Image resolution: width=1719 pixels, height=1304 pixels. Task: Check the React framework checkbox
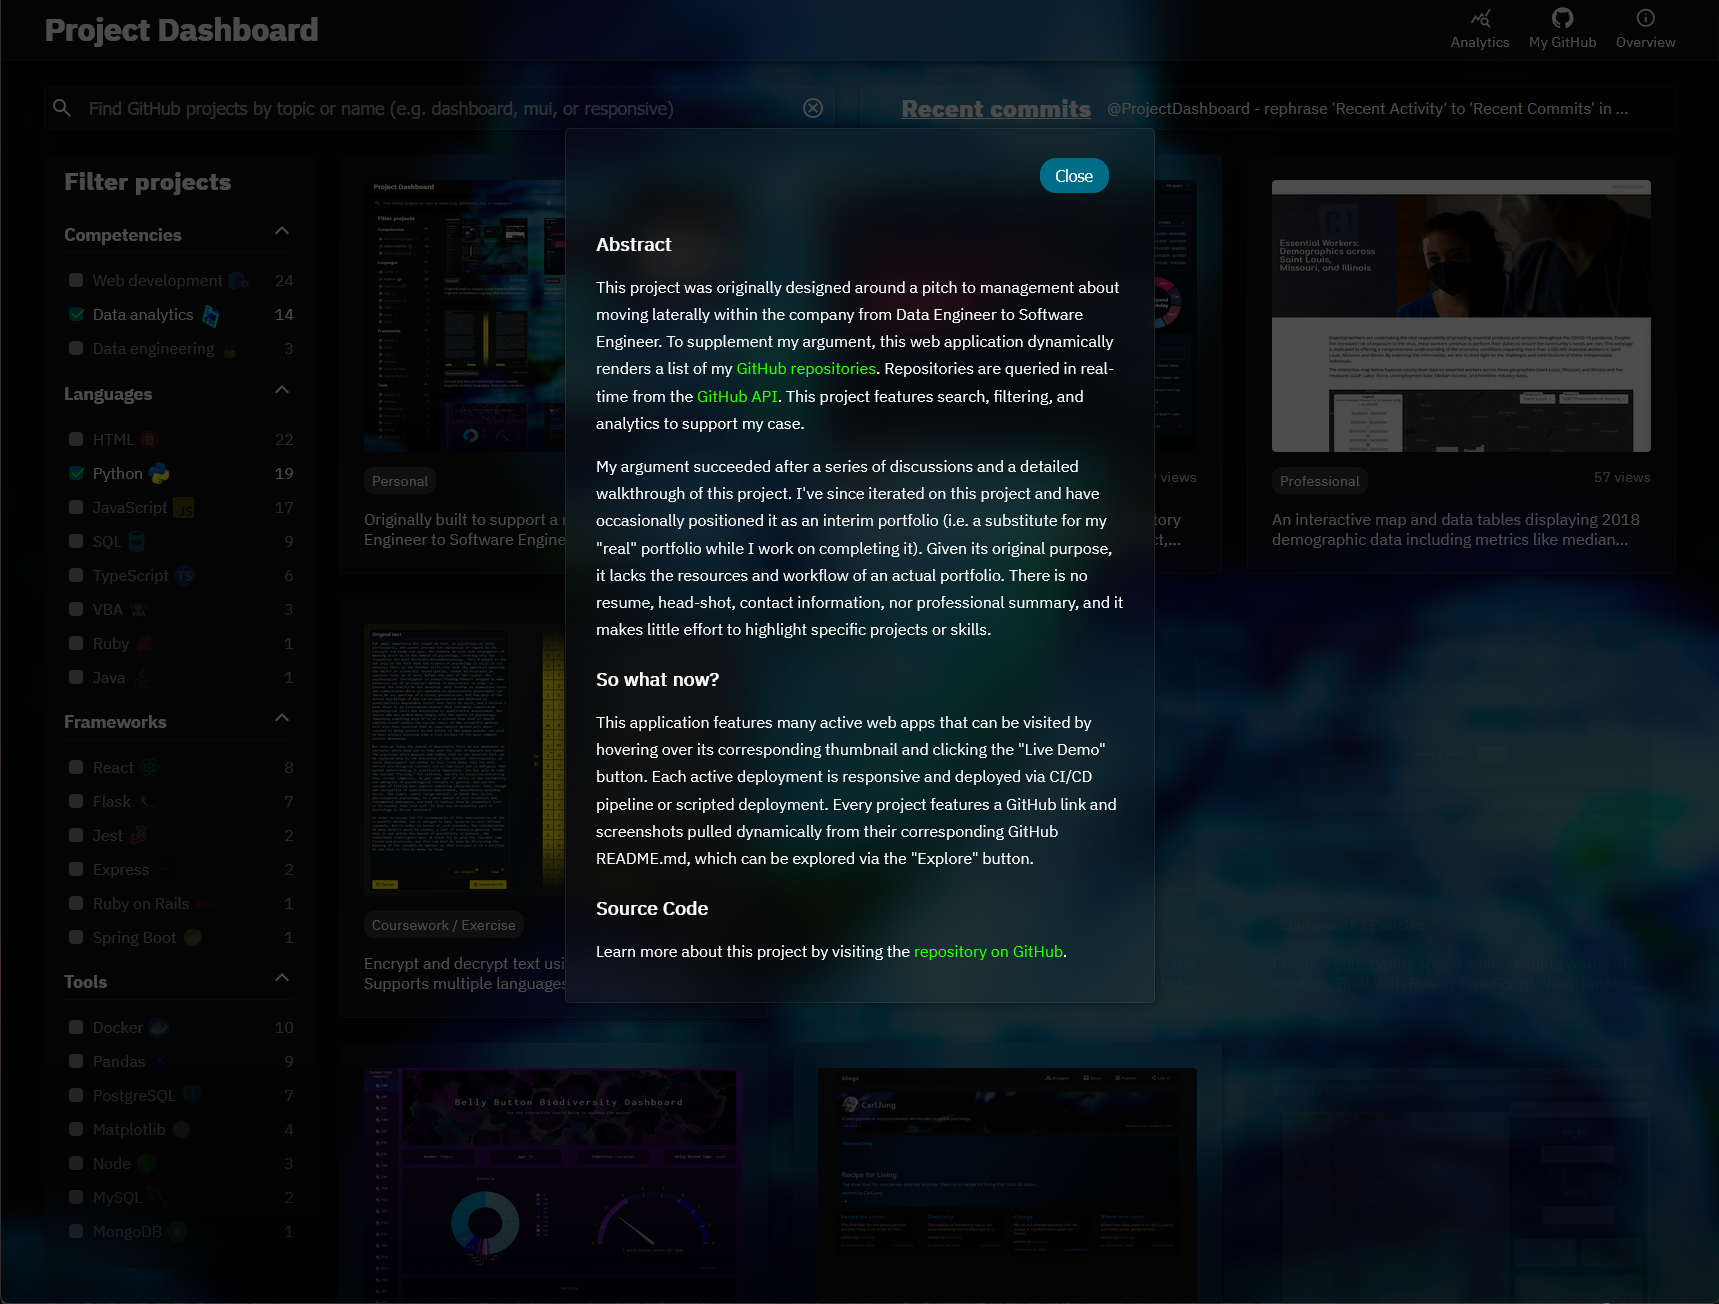click(76, 767)
